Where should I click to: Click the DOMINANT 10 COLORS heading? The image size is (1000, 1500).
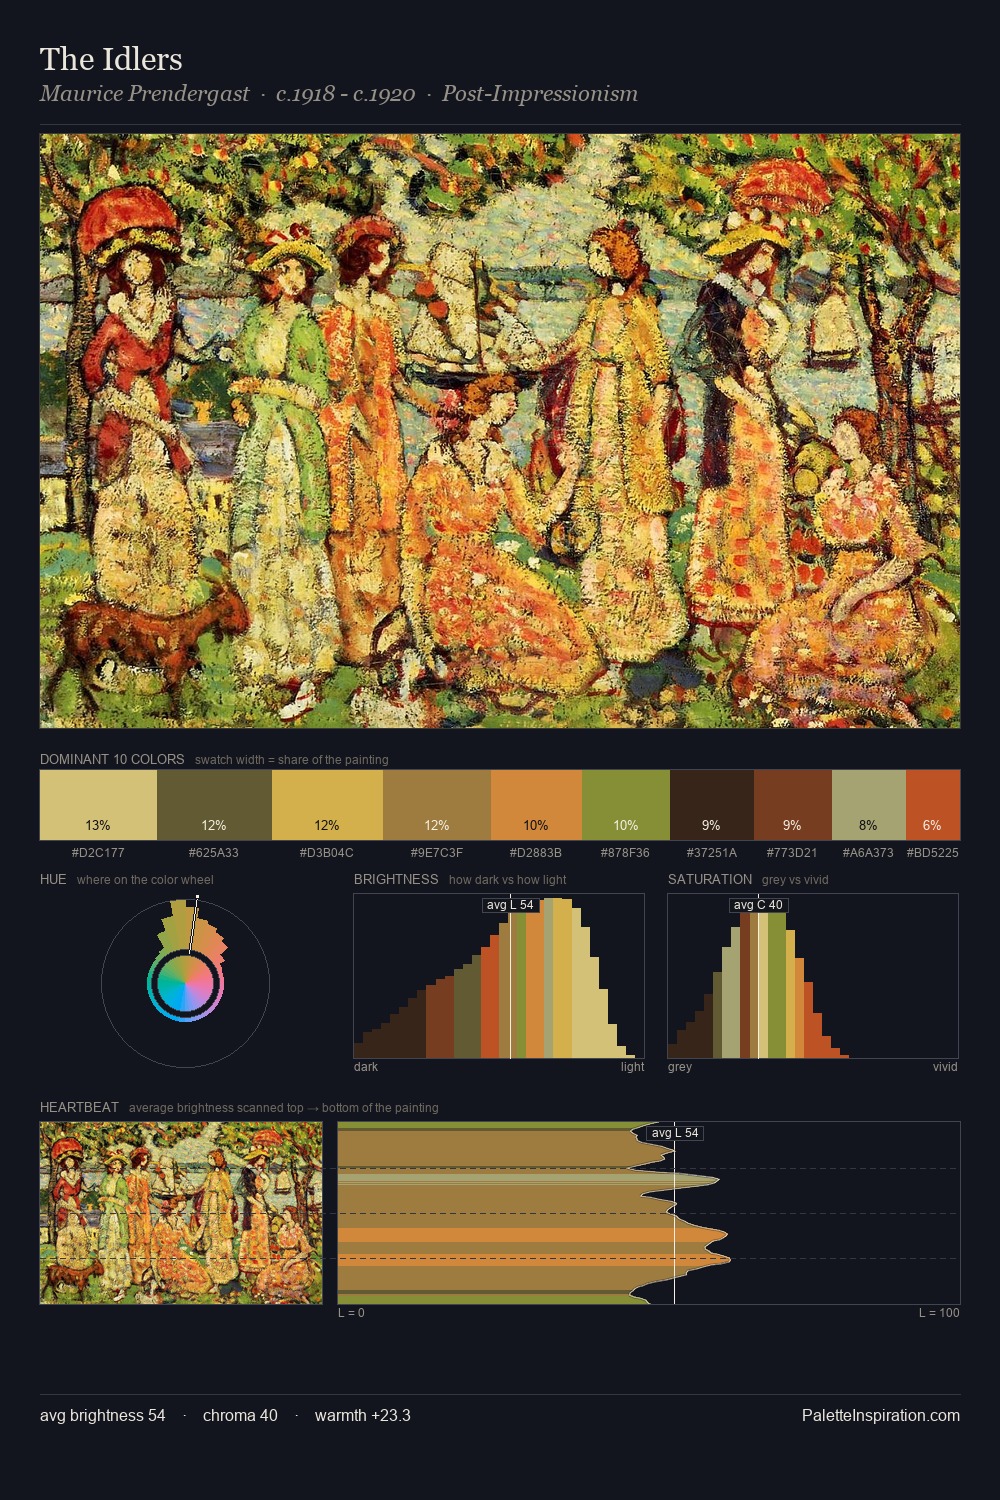click(x=112, y=759)
